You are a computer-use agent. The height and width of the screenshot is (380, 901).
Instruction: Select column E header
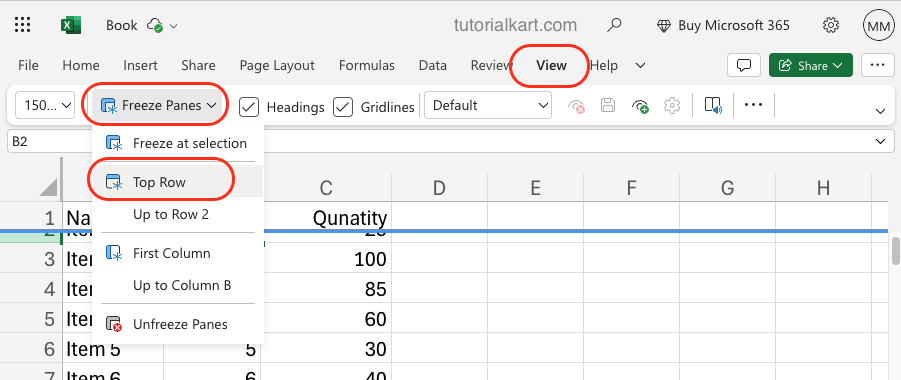[x=535, y=187]
